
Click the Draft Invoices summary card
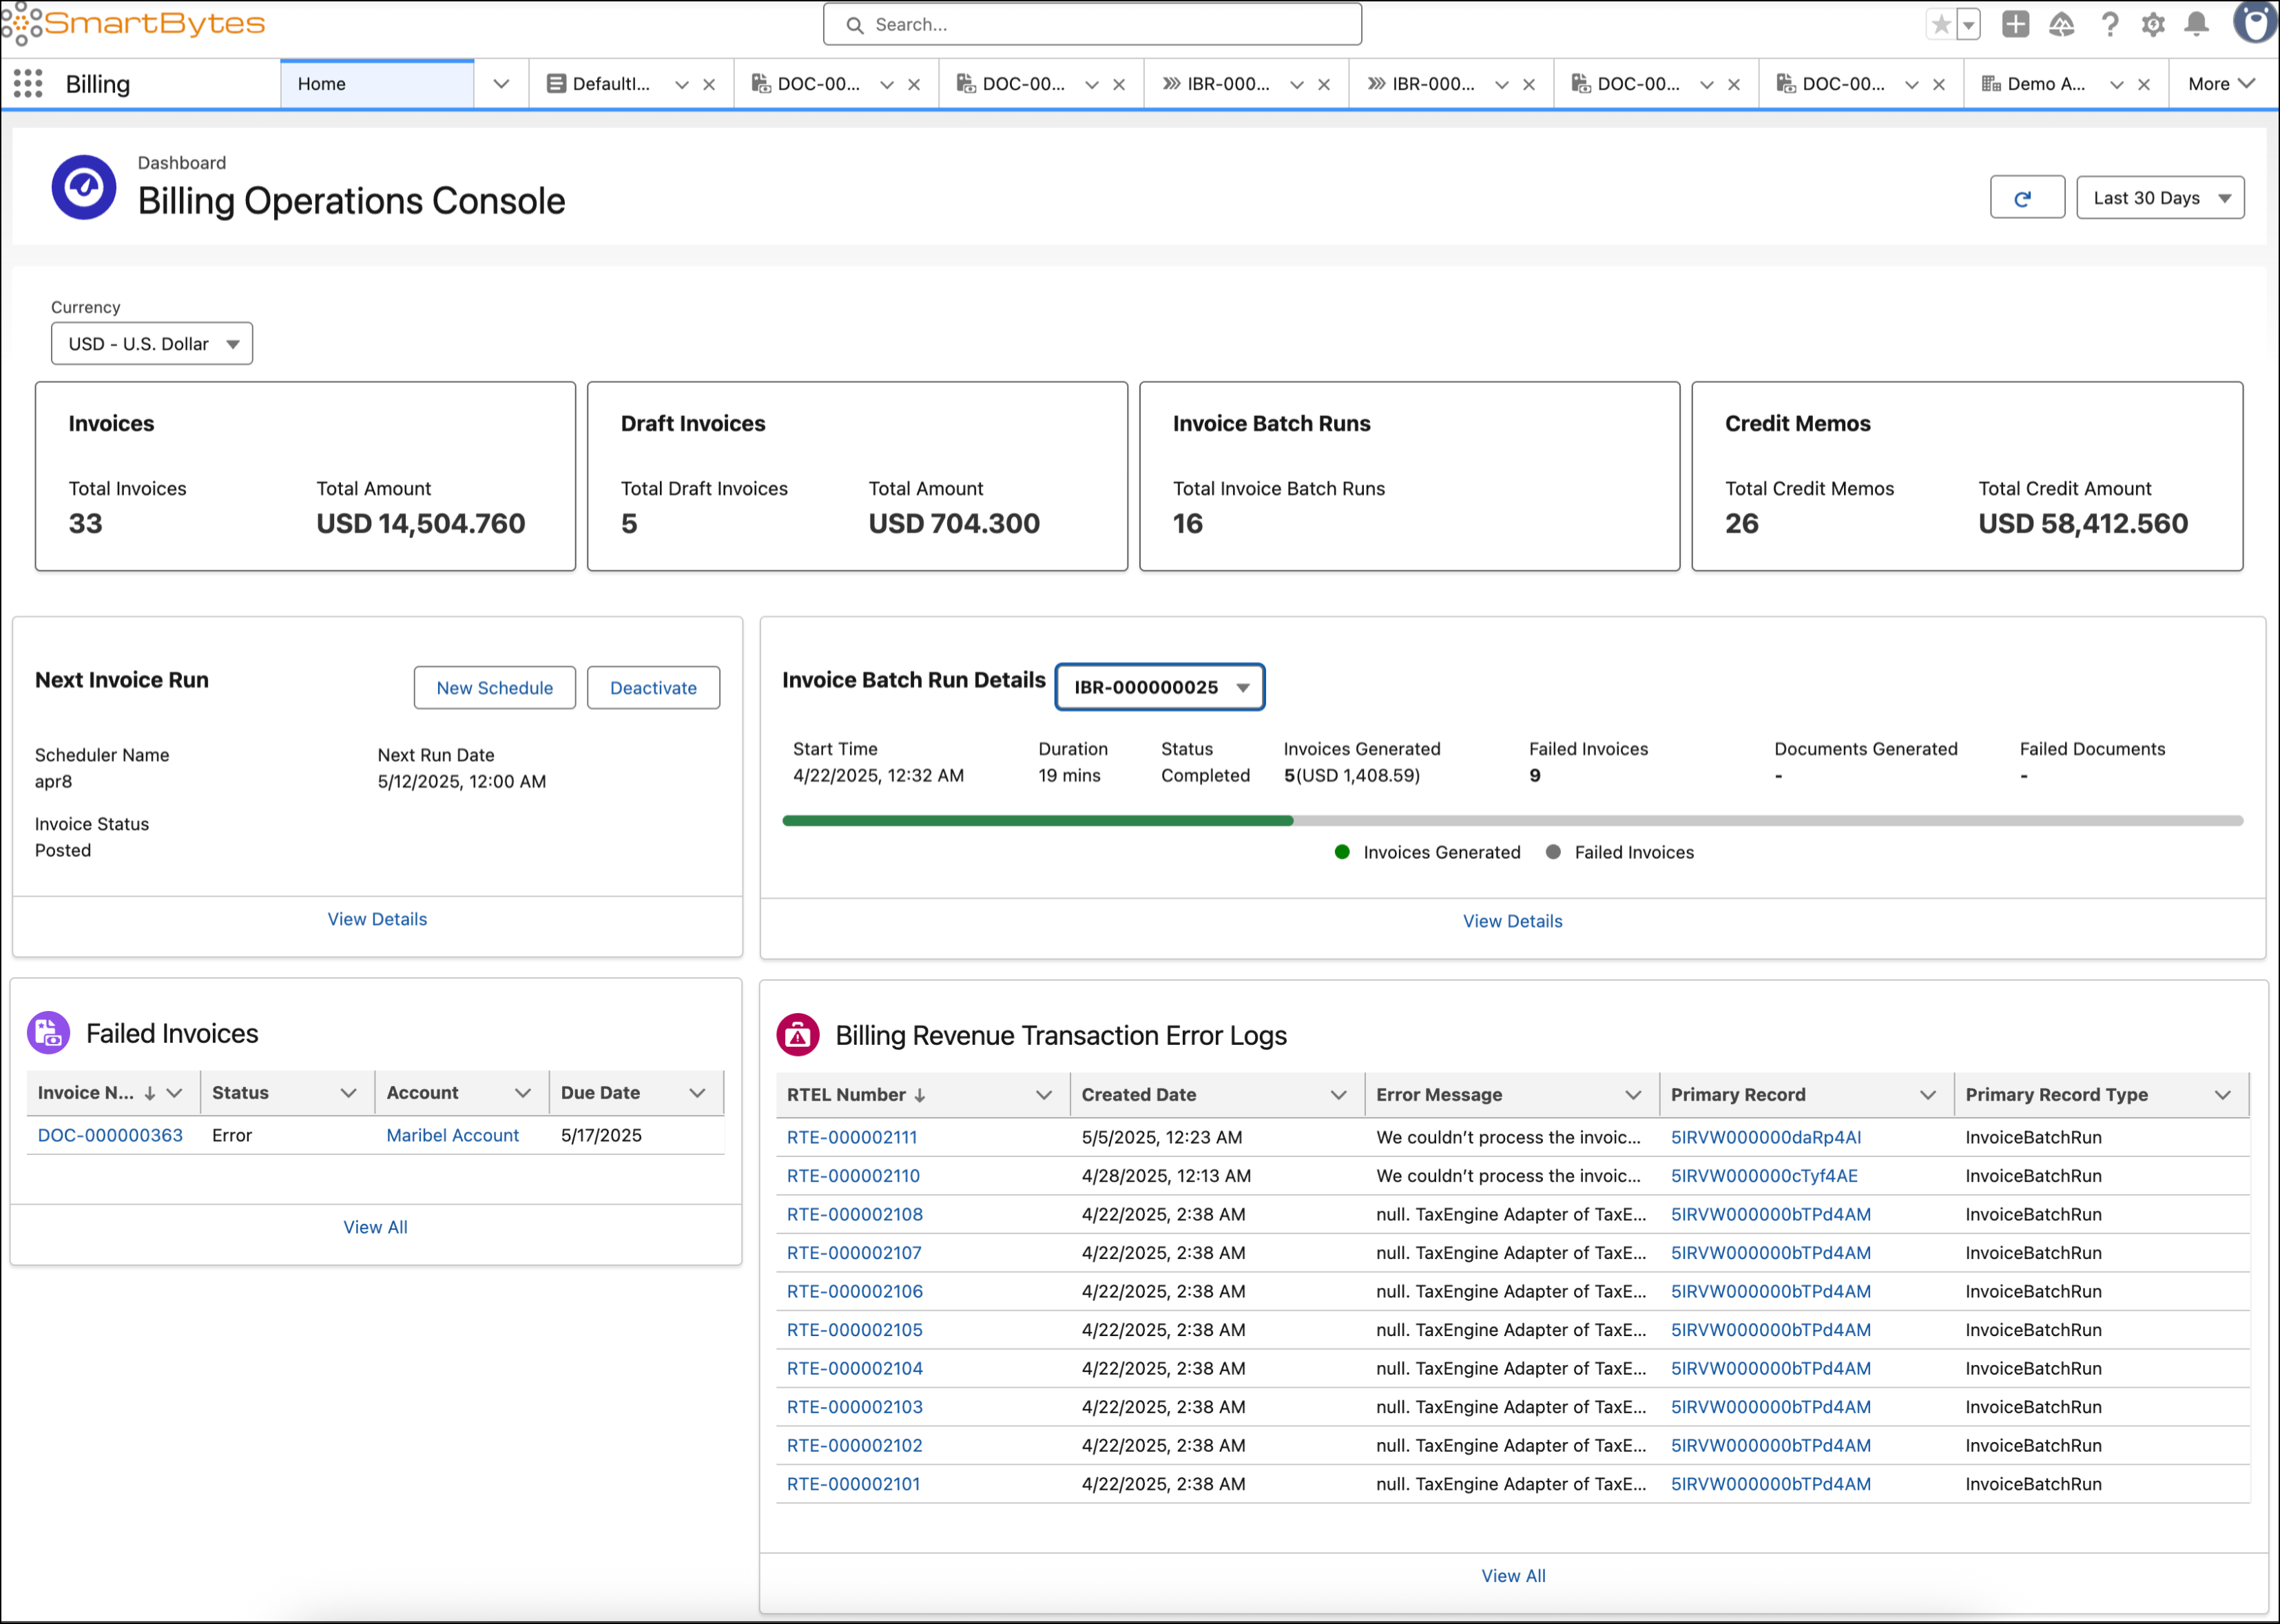(x=857, y=476)
